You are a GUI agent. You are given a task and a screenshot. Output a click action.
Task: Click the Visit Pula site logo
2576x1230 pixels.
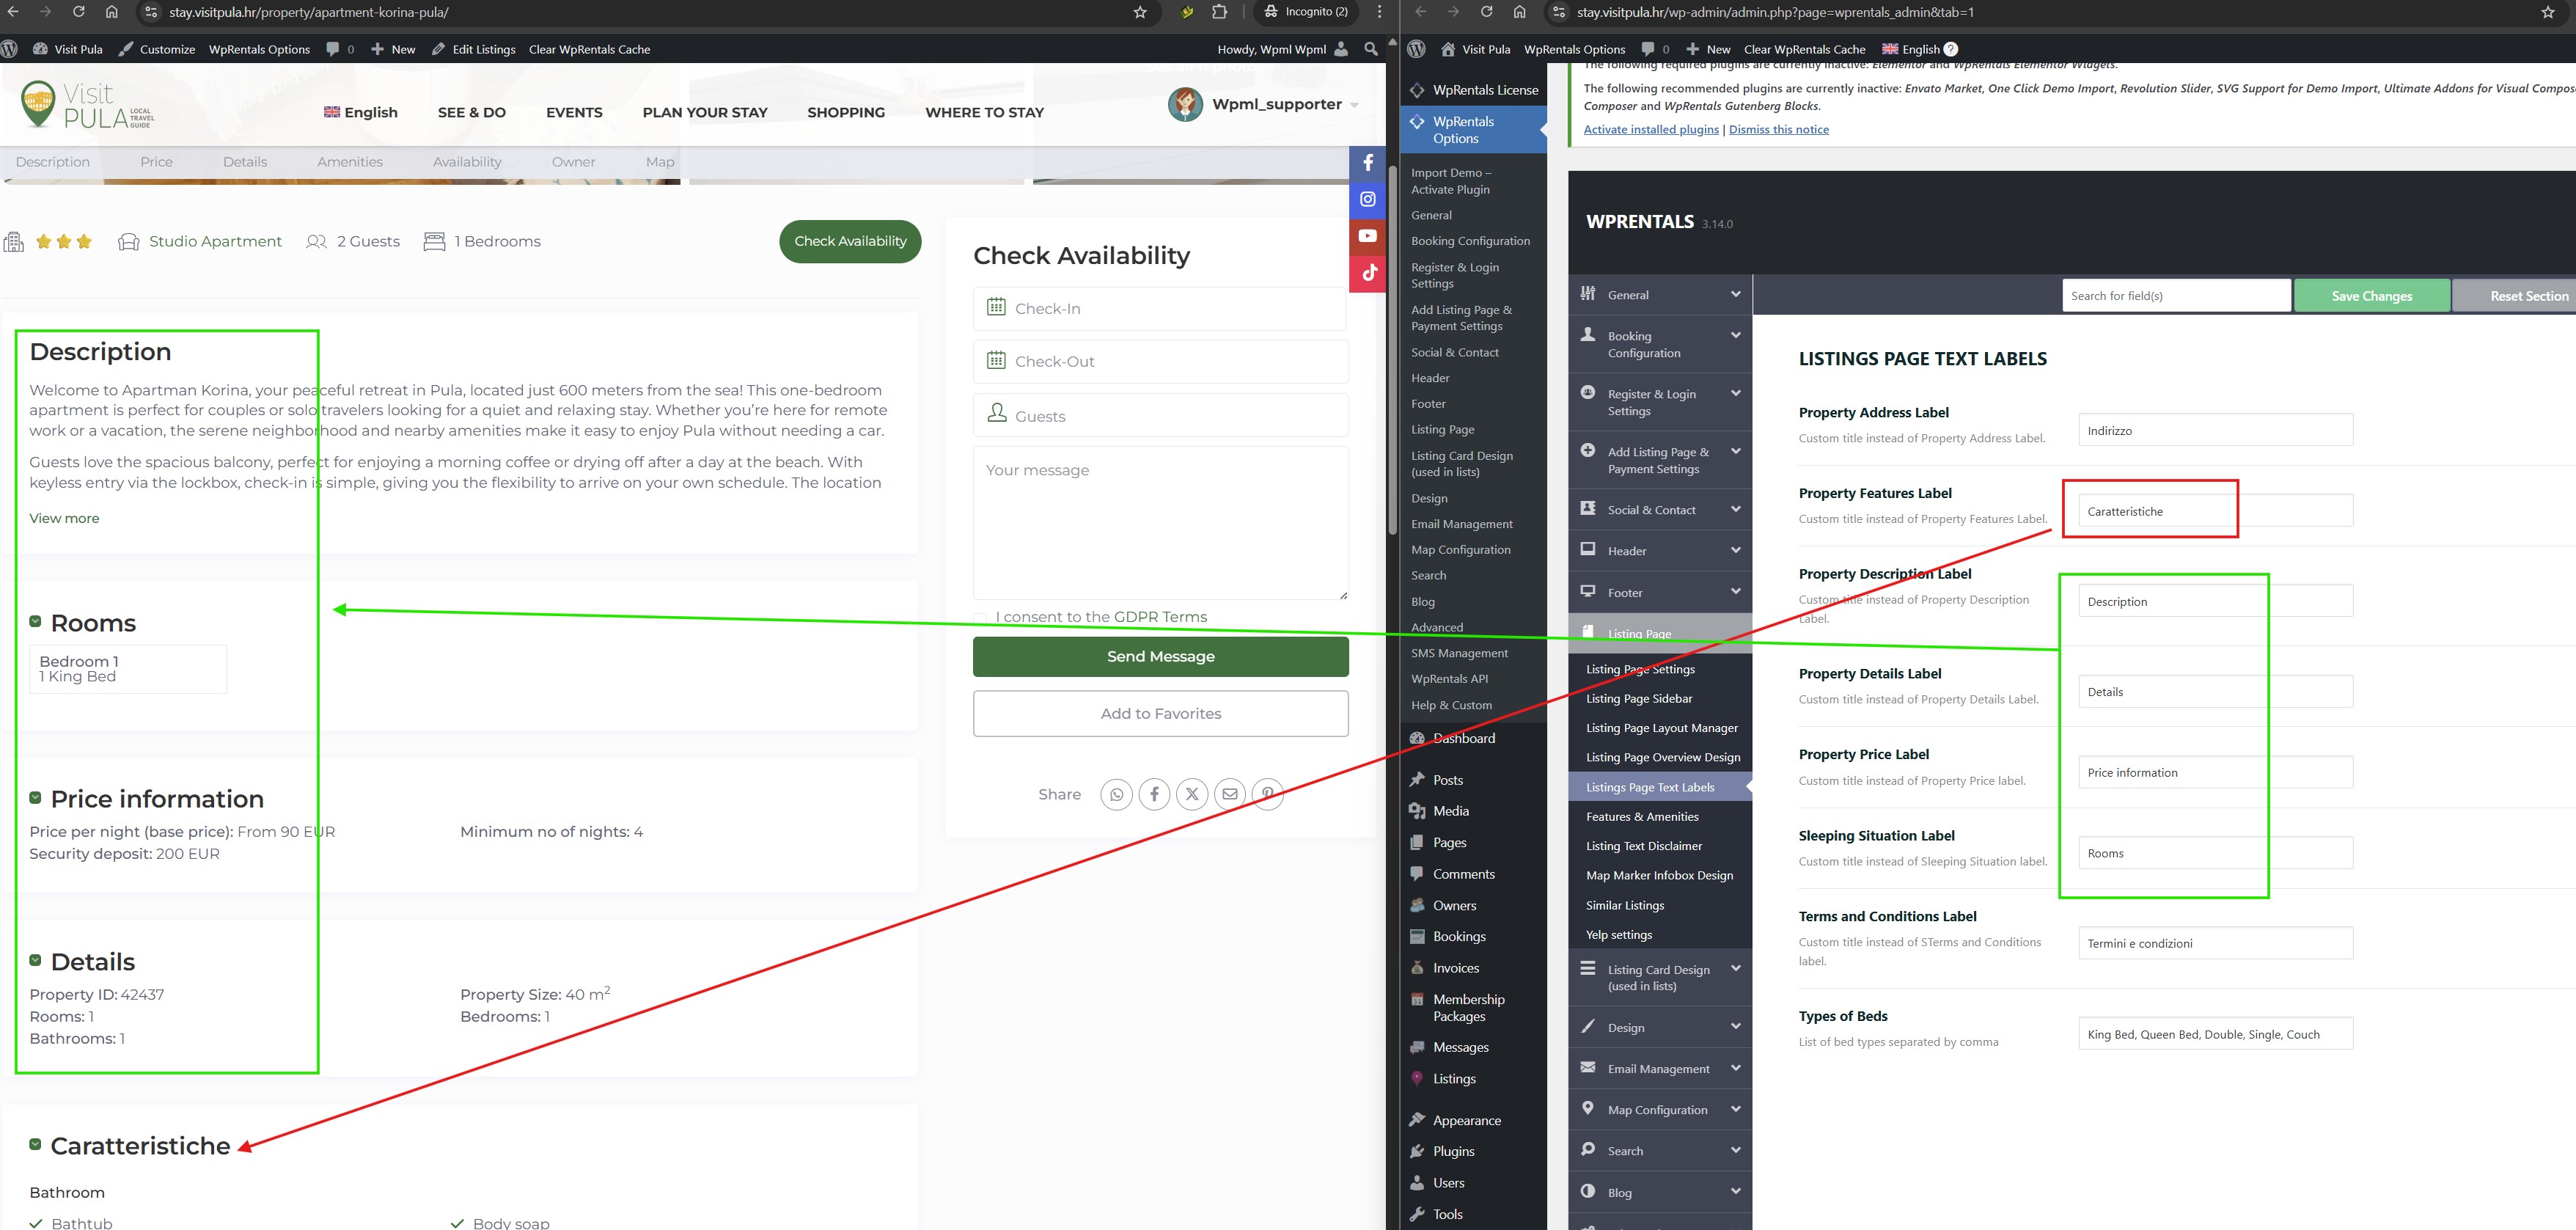pos(87,106)
